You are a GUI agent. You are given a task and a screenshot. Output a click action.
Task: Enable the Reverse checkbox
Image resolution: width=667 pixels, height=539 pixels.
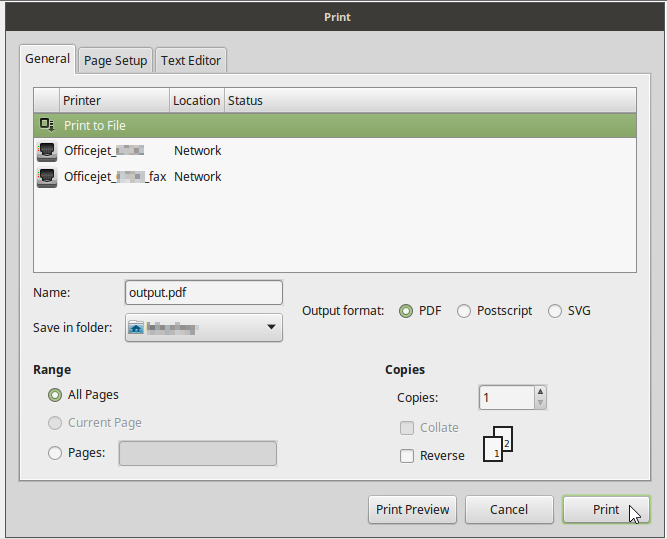point(407,456)
